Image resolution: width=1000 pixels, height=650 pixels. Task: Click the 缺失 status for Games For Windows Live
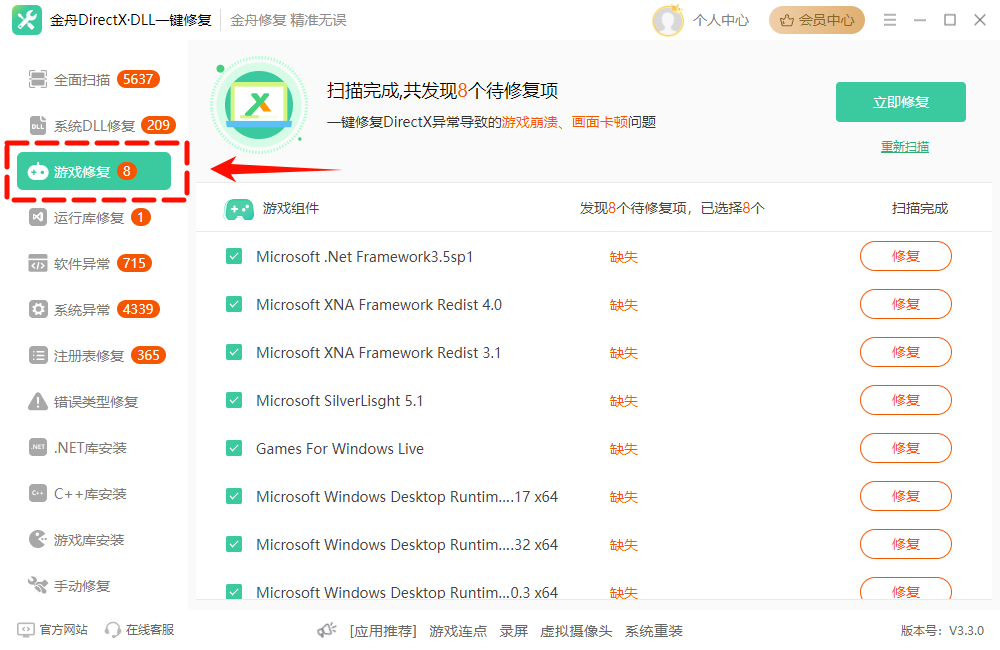click(x=624, y=449)
